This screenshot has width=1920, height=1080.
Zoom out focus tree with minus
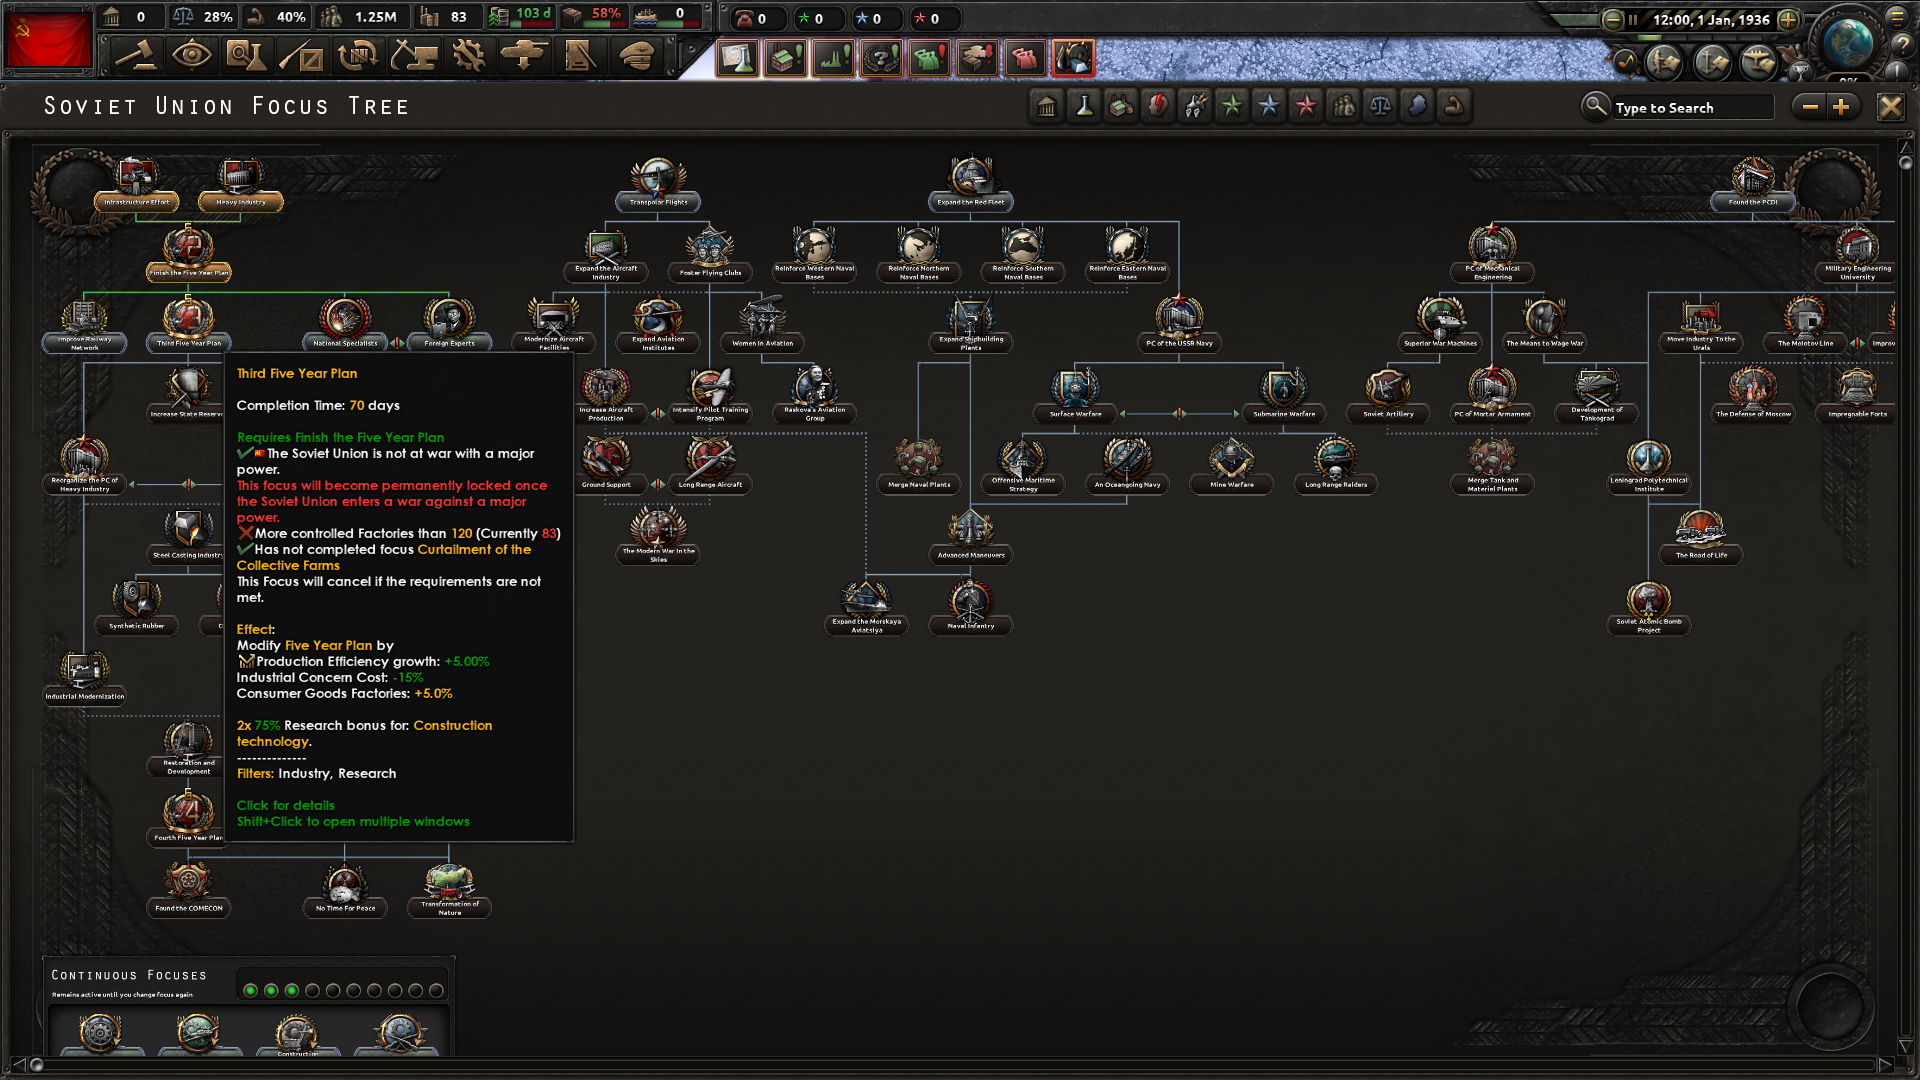pos(1810,107)
